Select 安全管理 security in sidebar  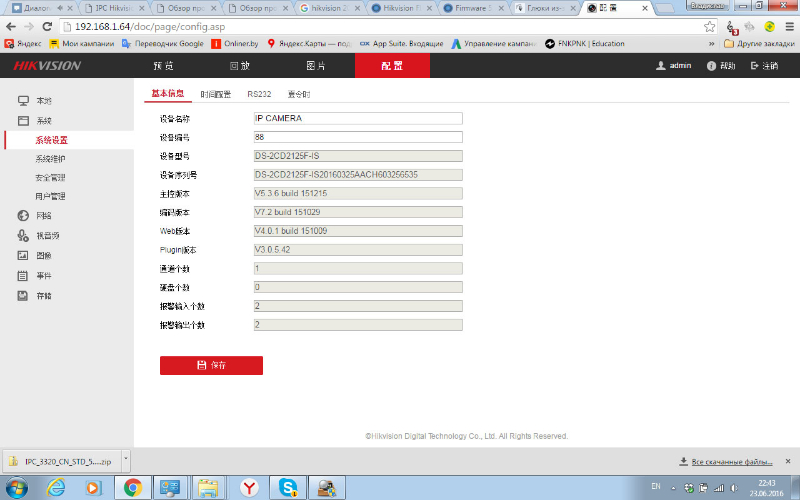pyautogui.click(x=51, y=178)
